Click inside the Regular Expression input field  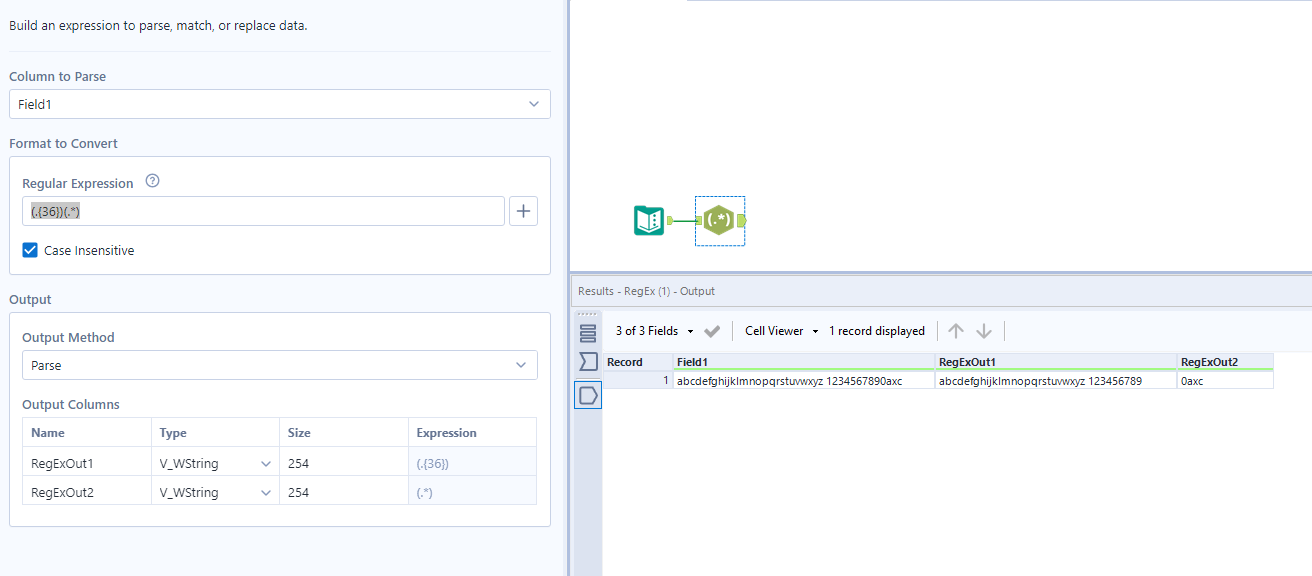point(260,210)
